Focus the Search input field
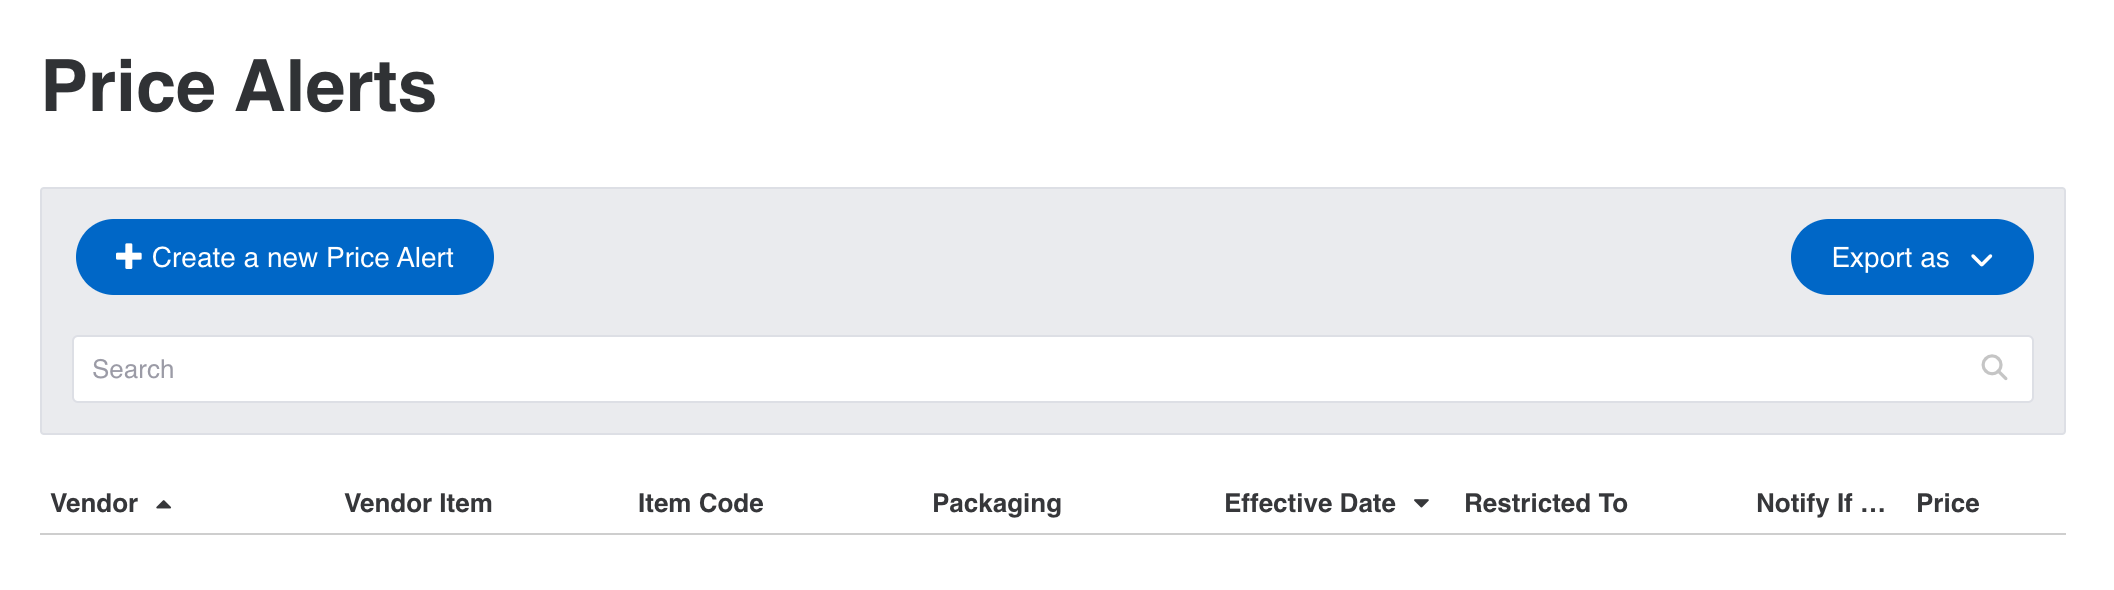The height and width of the screenshot is (590, 2114). tap(1052, 369)
